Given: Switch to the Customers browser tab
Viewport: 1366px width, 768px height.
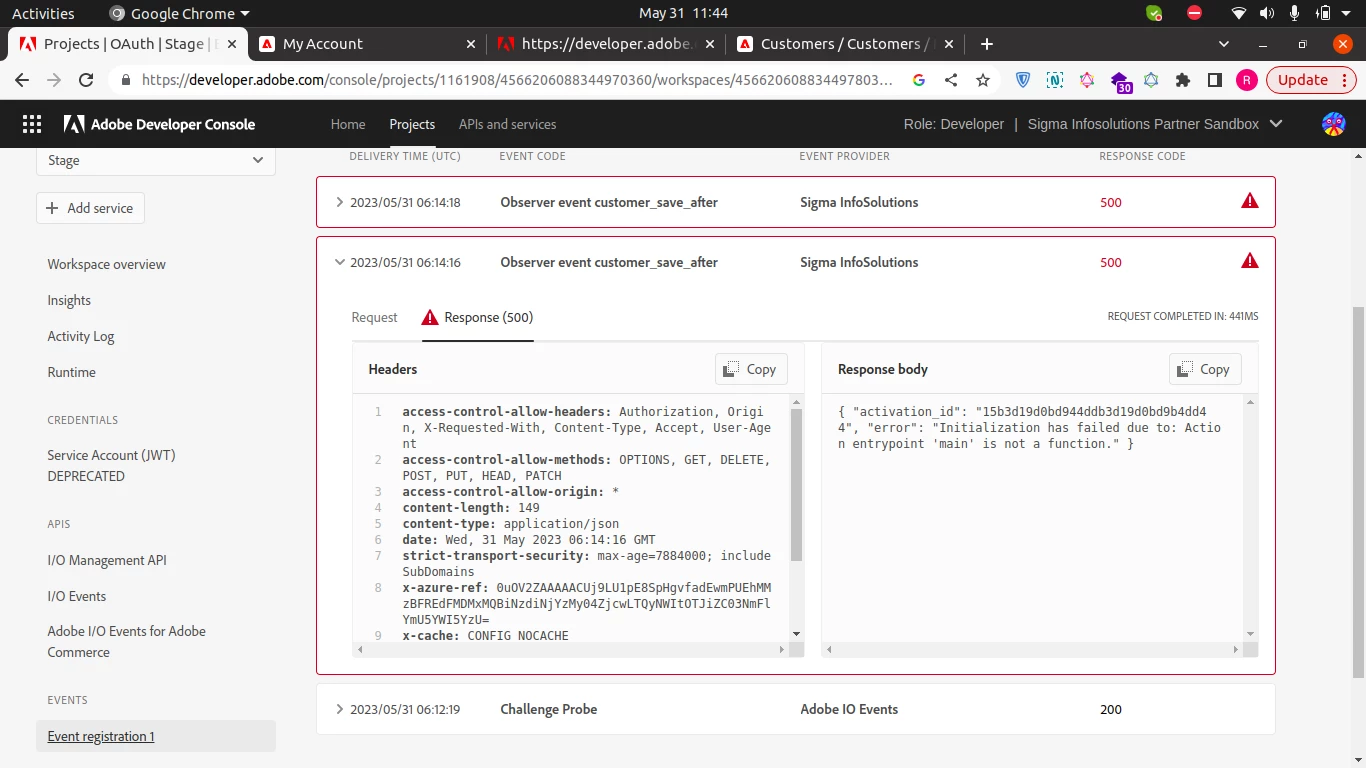Looking at the screenshot, I should pyautogui.click(x=846, y=44).
